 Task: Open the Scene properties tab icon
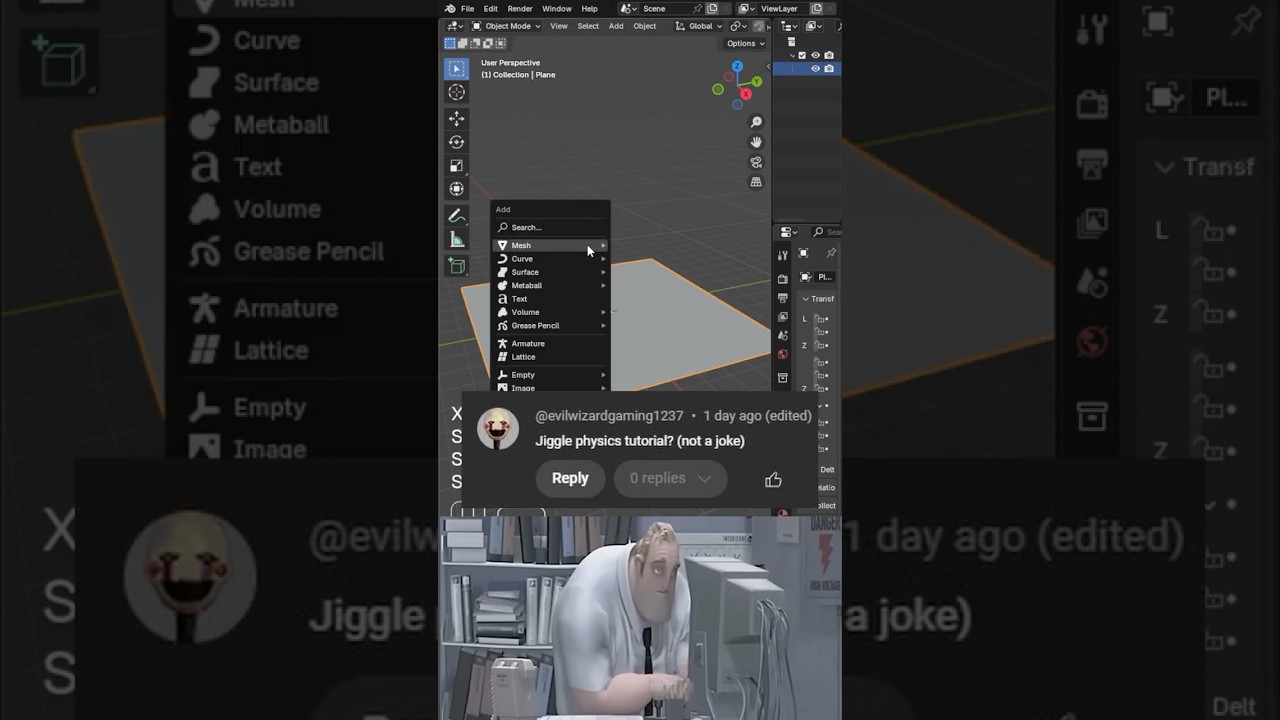[x=782, y=336]
